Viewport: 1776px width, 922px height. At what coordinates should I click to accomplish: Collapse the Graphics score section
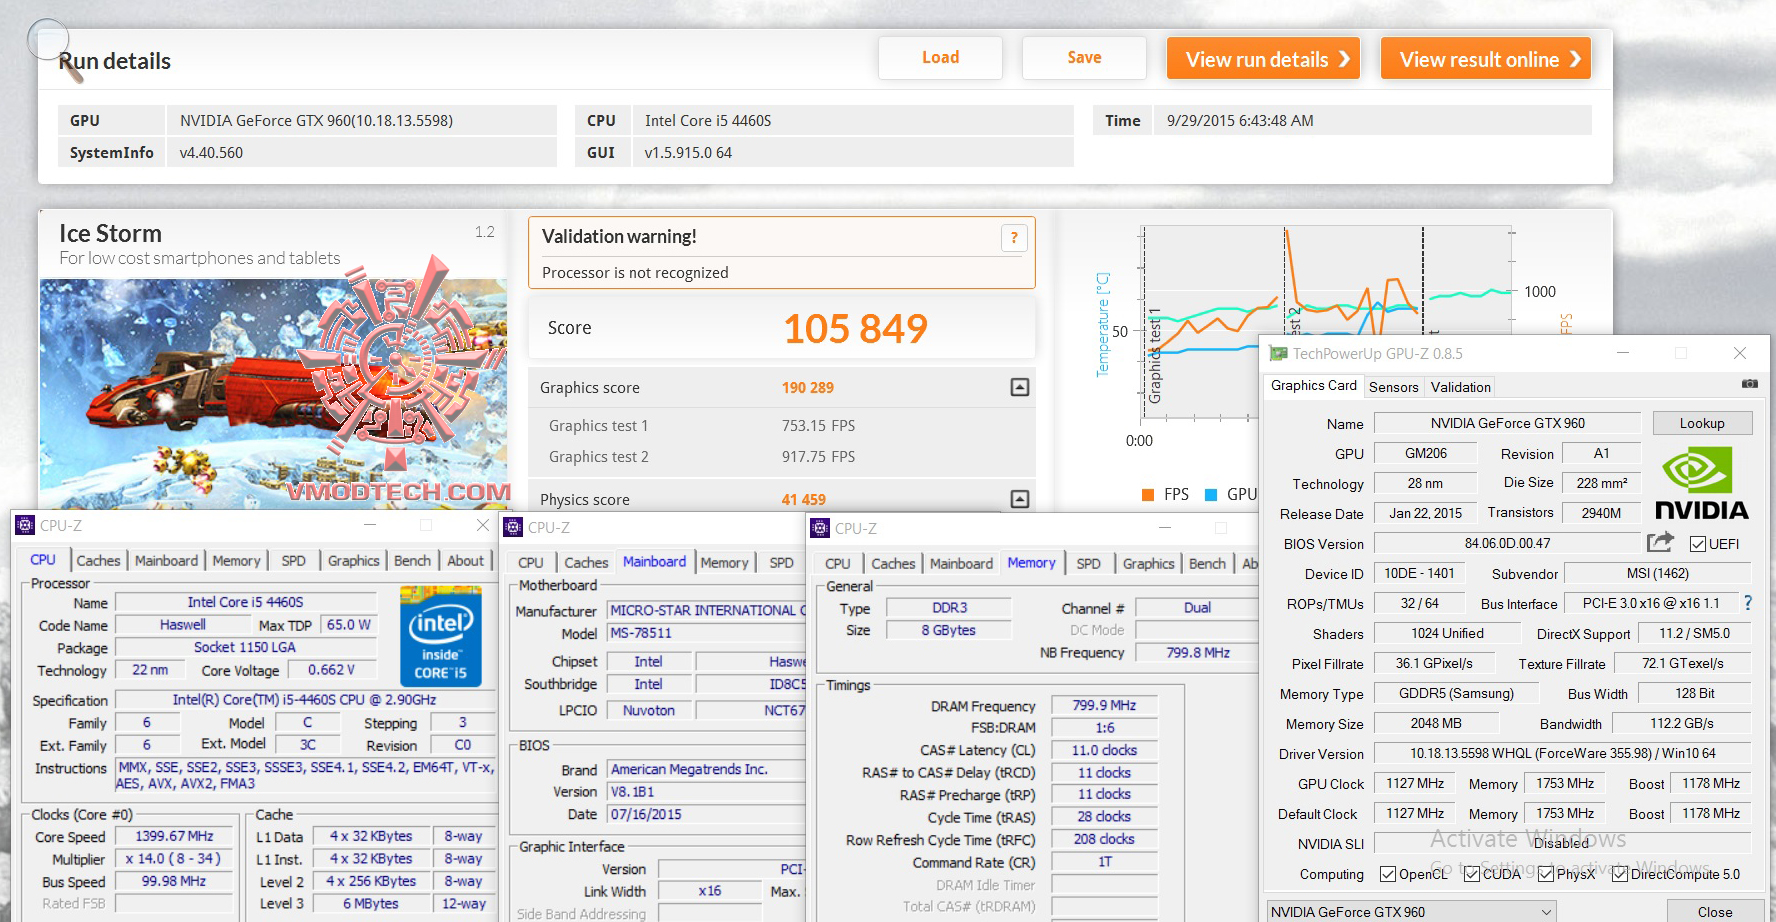(1020, 387)
